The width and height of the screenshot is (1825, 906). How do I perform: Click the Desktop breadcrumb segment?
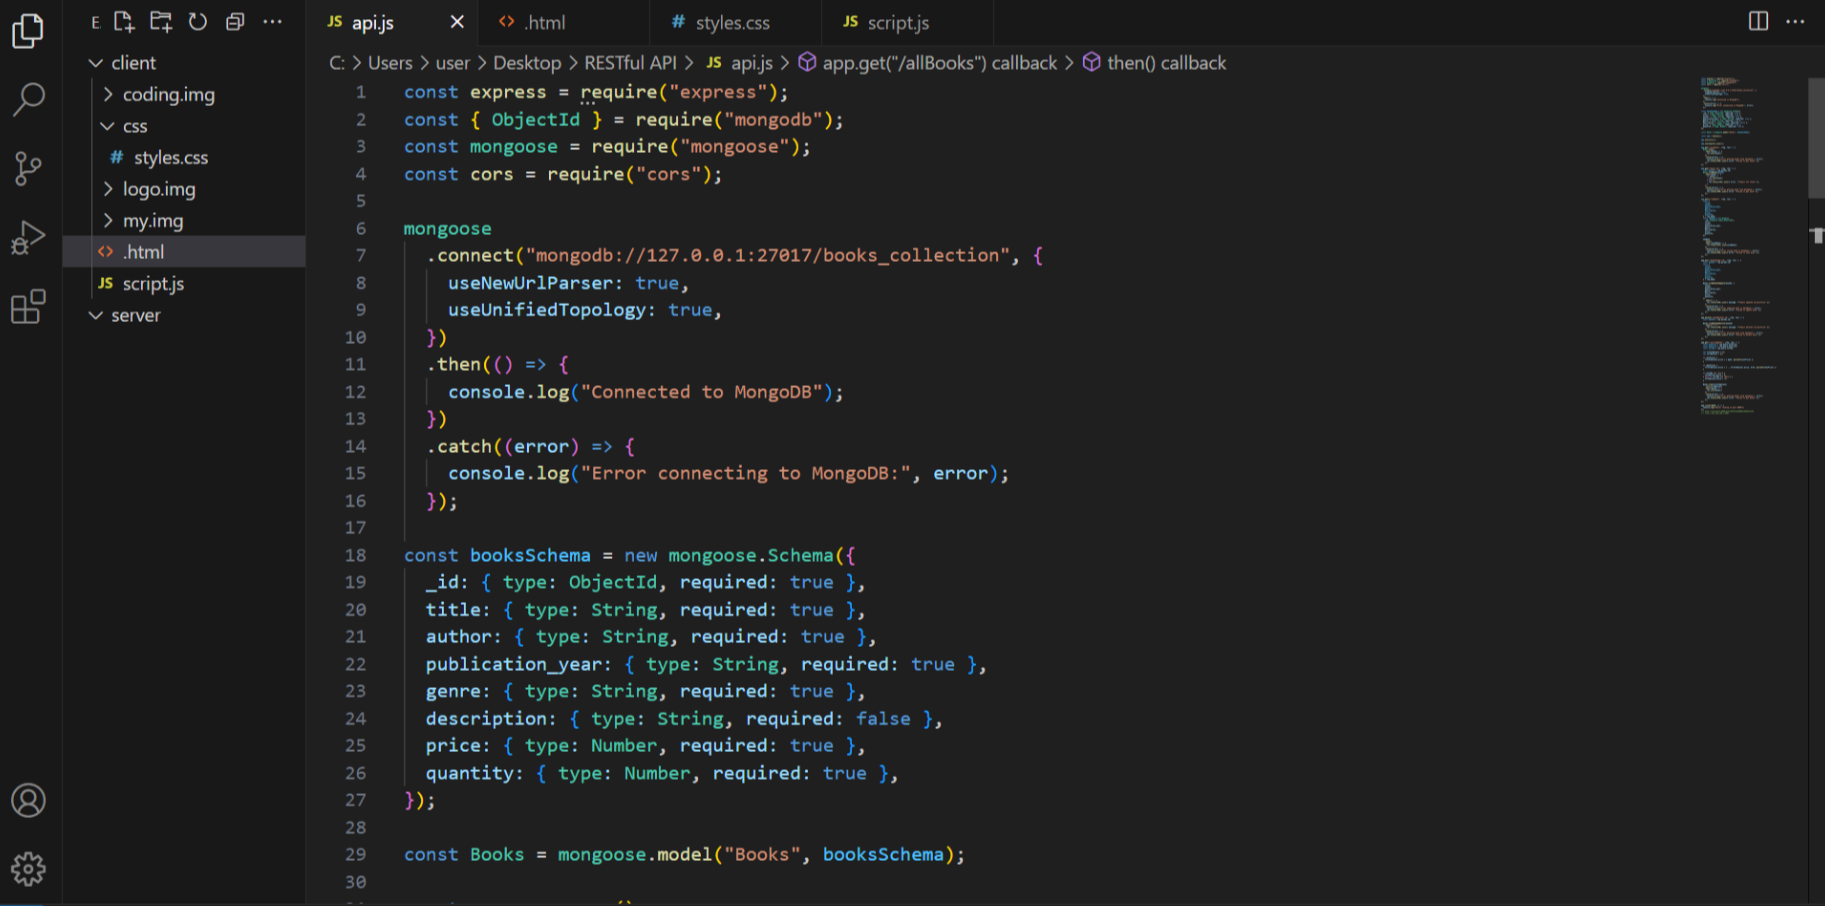pyautogui.click(x=527, y=63)
